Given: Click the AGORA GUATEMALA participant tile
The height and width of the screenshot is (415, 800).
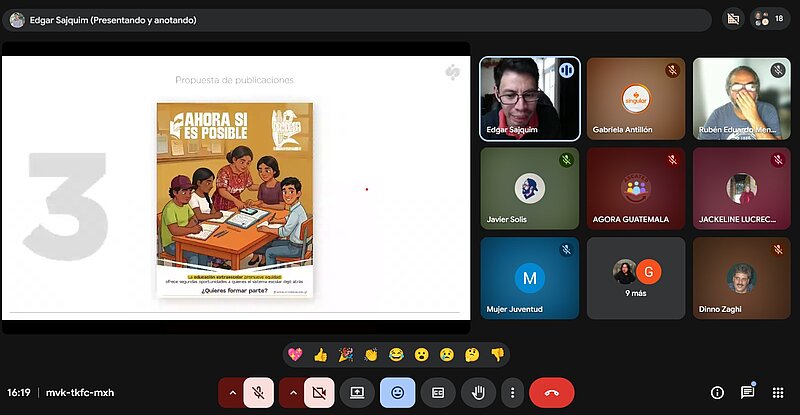Looking at the screenshot, I should point(636,189).
